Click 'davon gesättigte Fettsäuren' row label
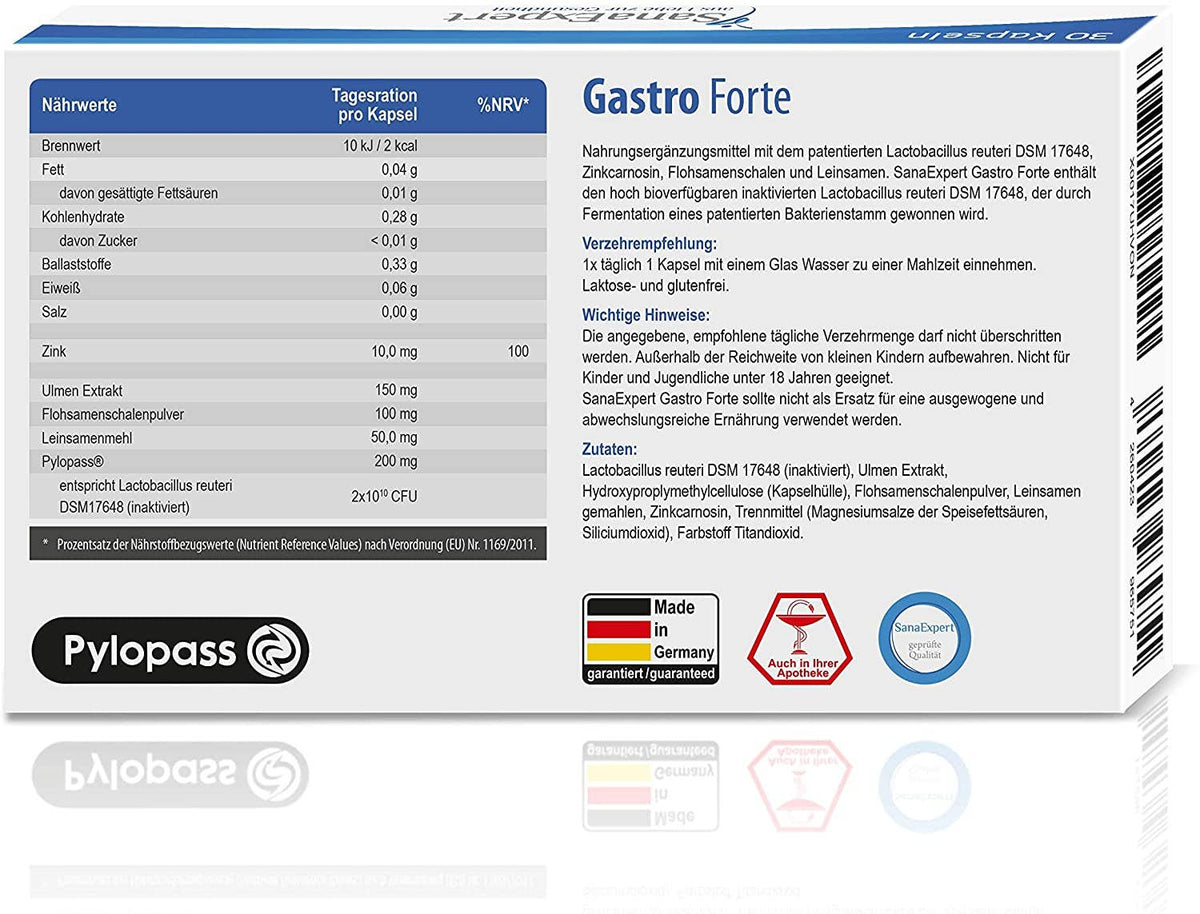 pyautogui.click(x=138, y=193)
